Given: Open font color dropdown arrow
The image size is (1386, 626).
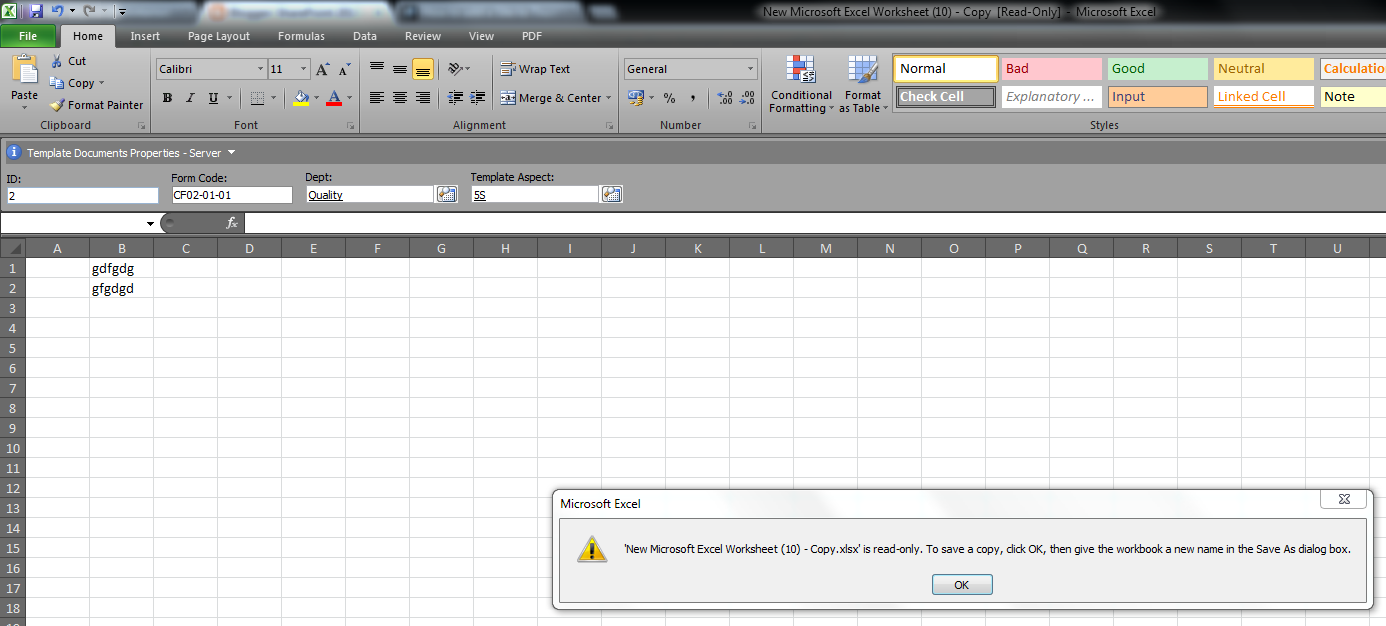Looking at the screenshot, I should click(x=349, y=98).
